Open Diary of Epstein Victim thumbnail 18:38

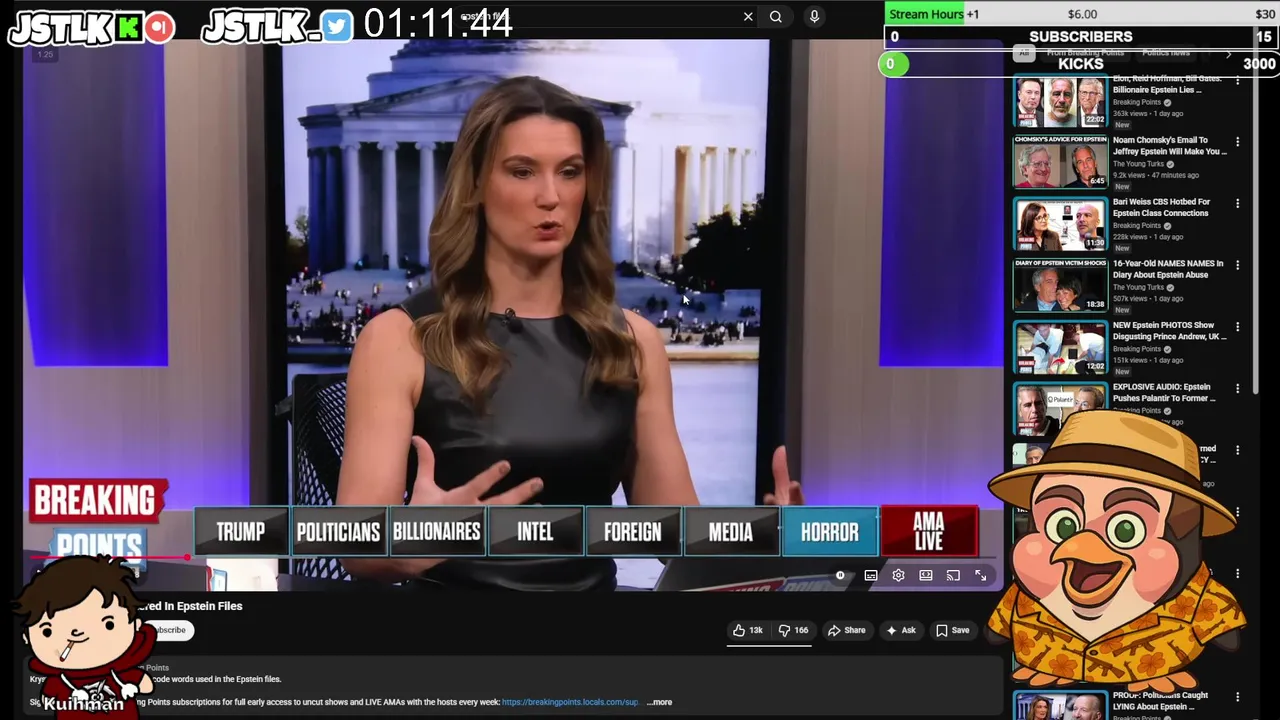pyautogui.click(x=1060, y=286)
